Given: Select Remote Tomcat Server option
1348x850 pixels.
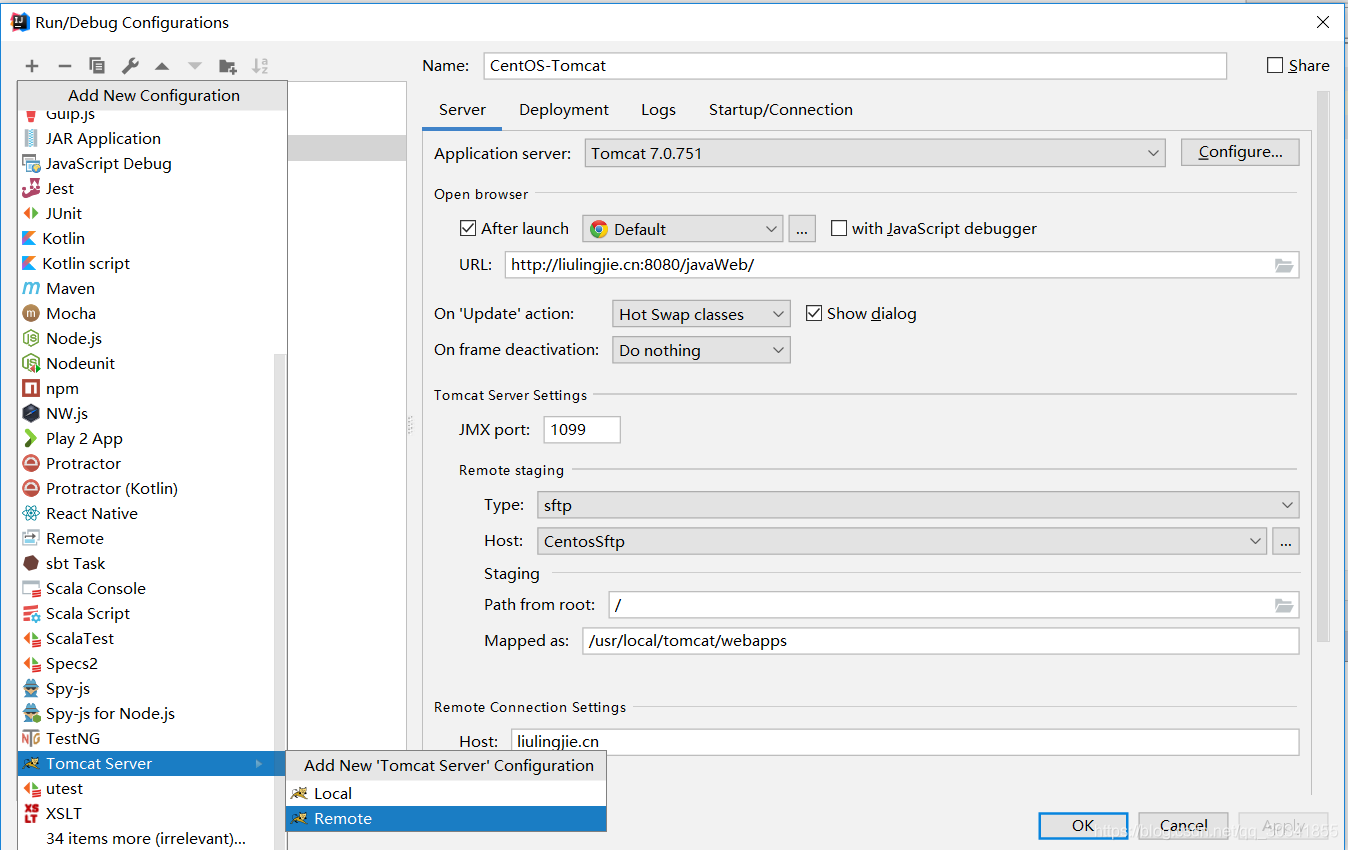Looking at the screenshot, I should pyautogui.click(x=446, y=818).
